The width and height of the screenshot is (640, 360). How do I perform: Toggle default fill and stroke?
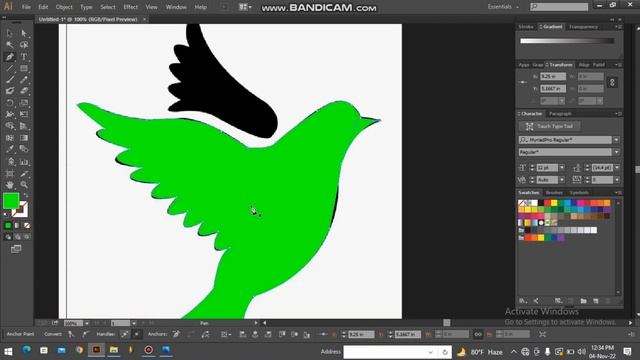(x=6, y=214)
